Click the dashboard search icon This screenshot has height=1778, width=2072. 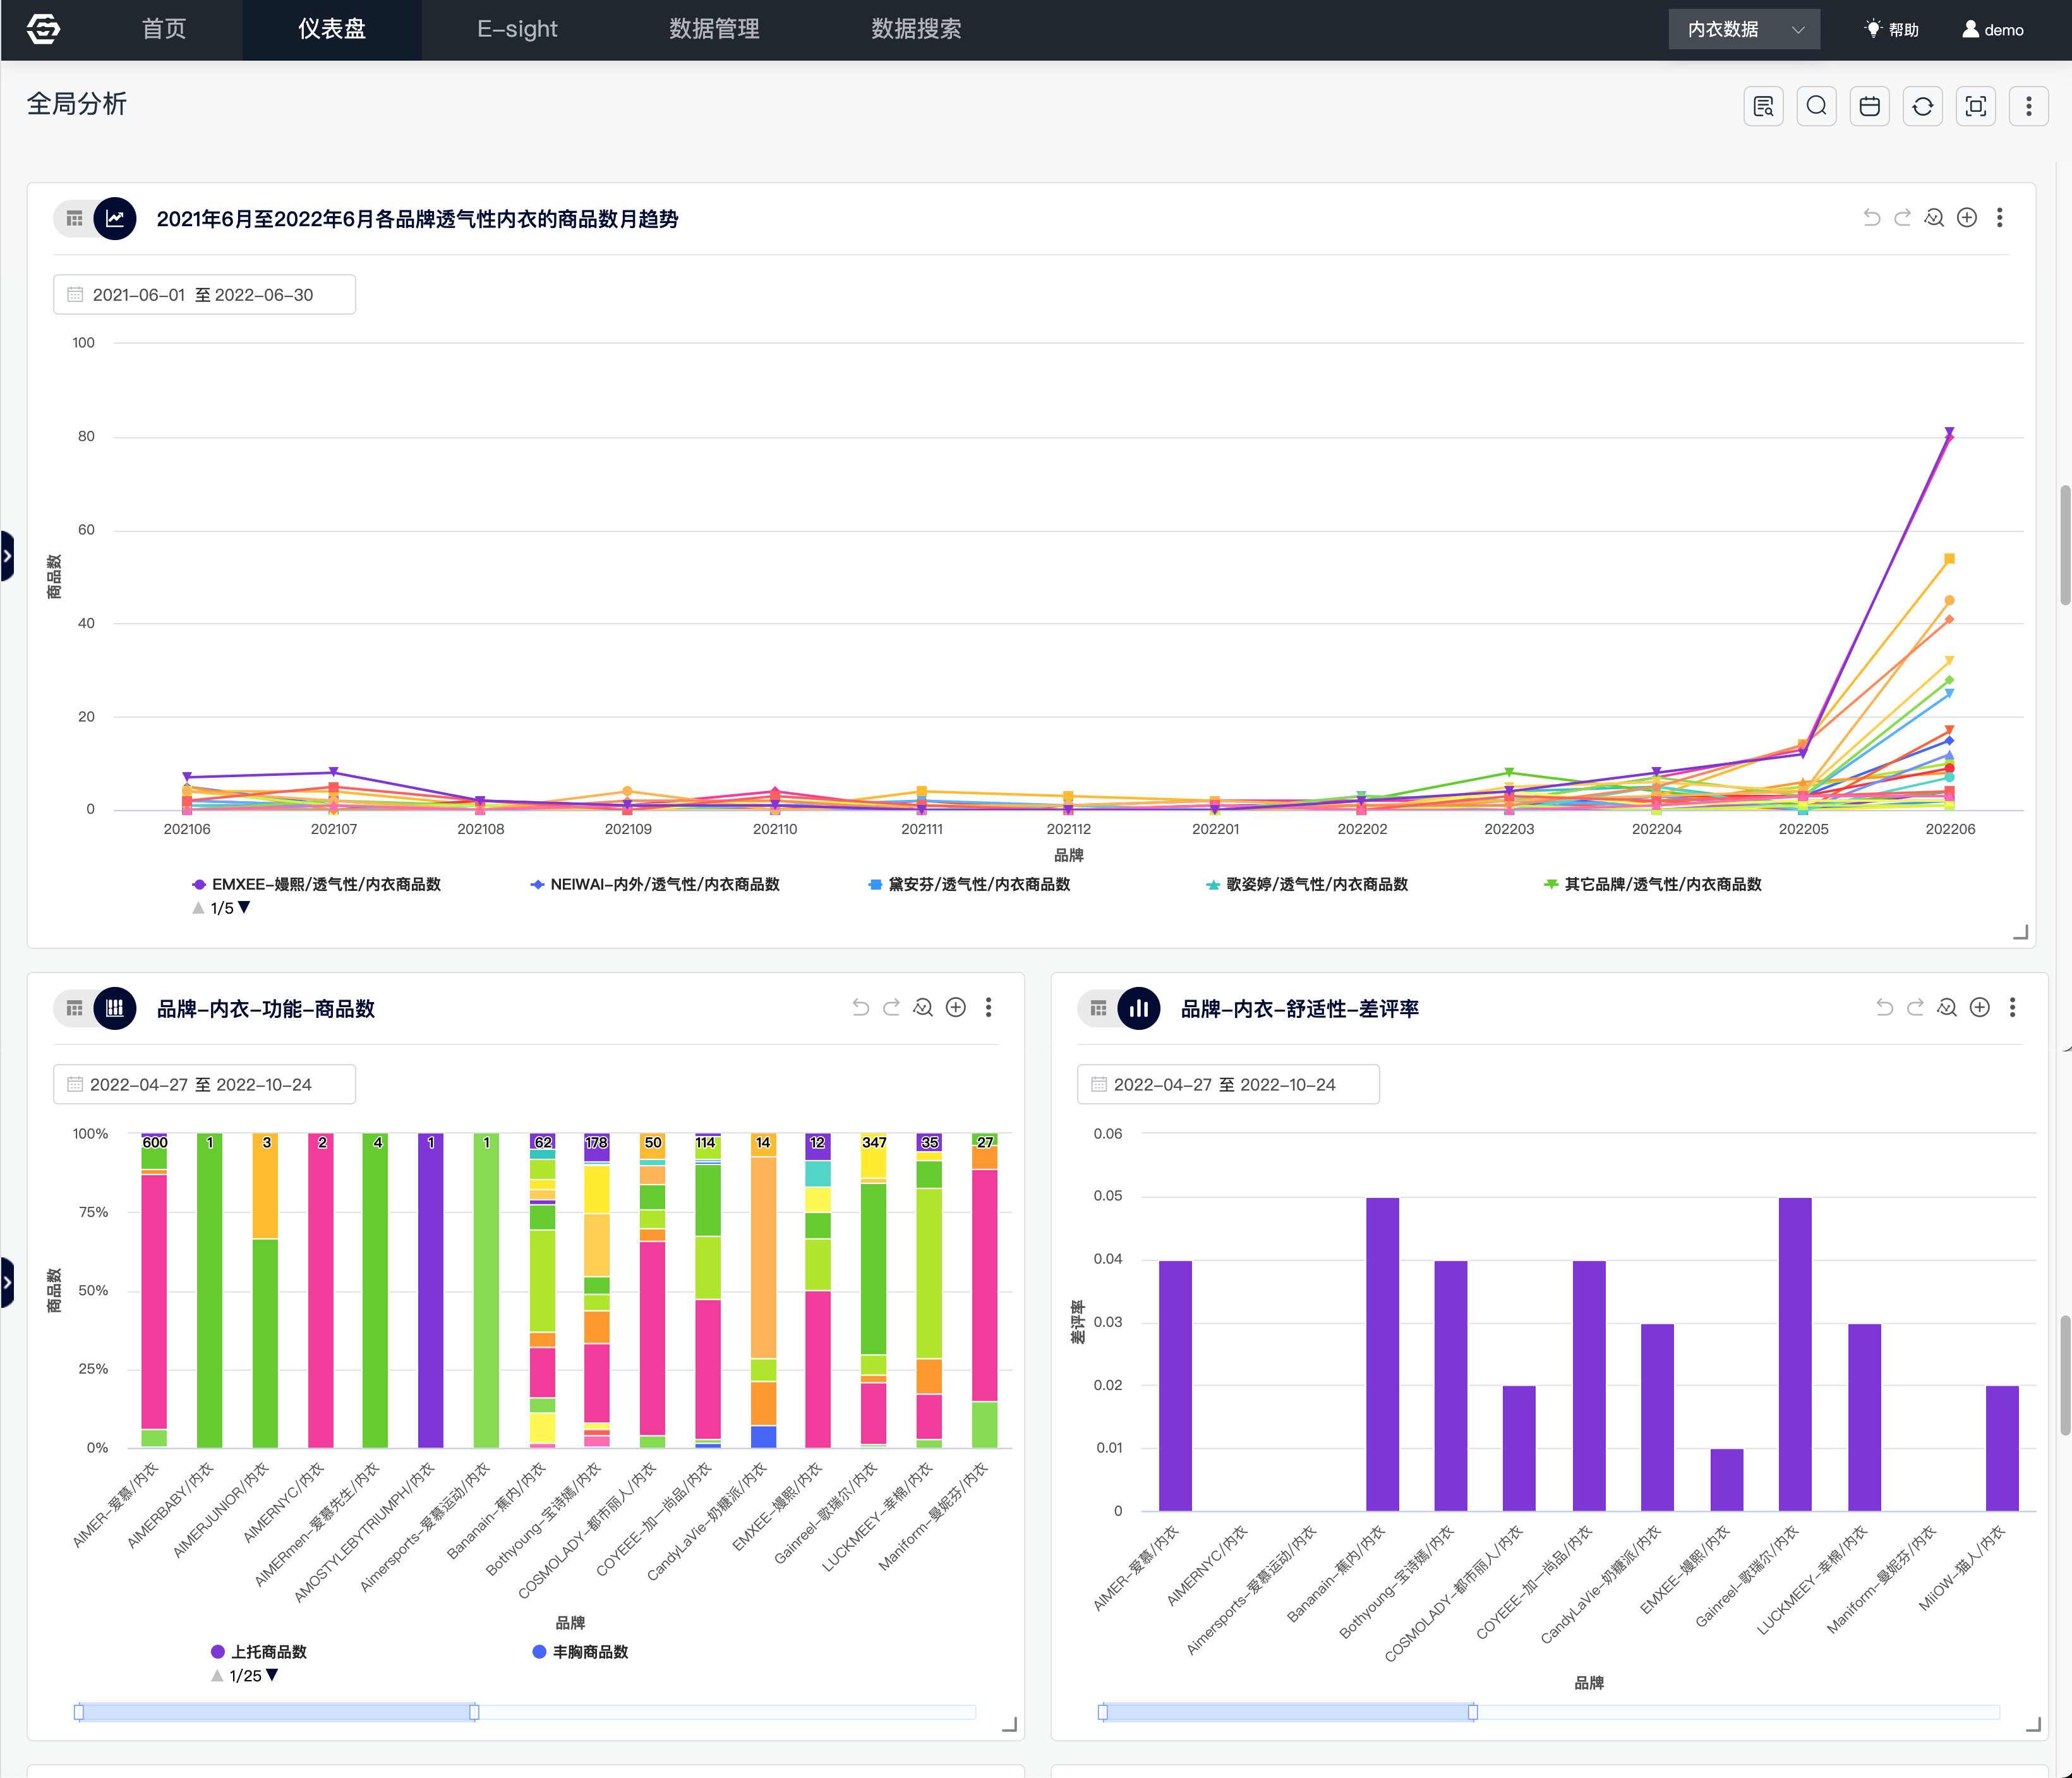coord(1816,106)
